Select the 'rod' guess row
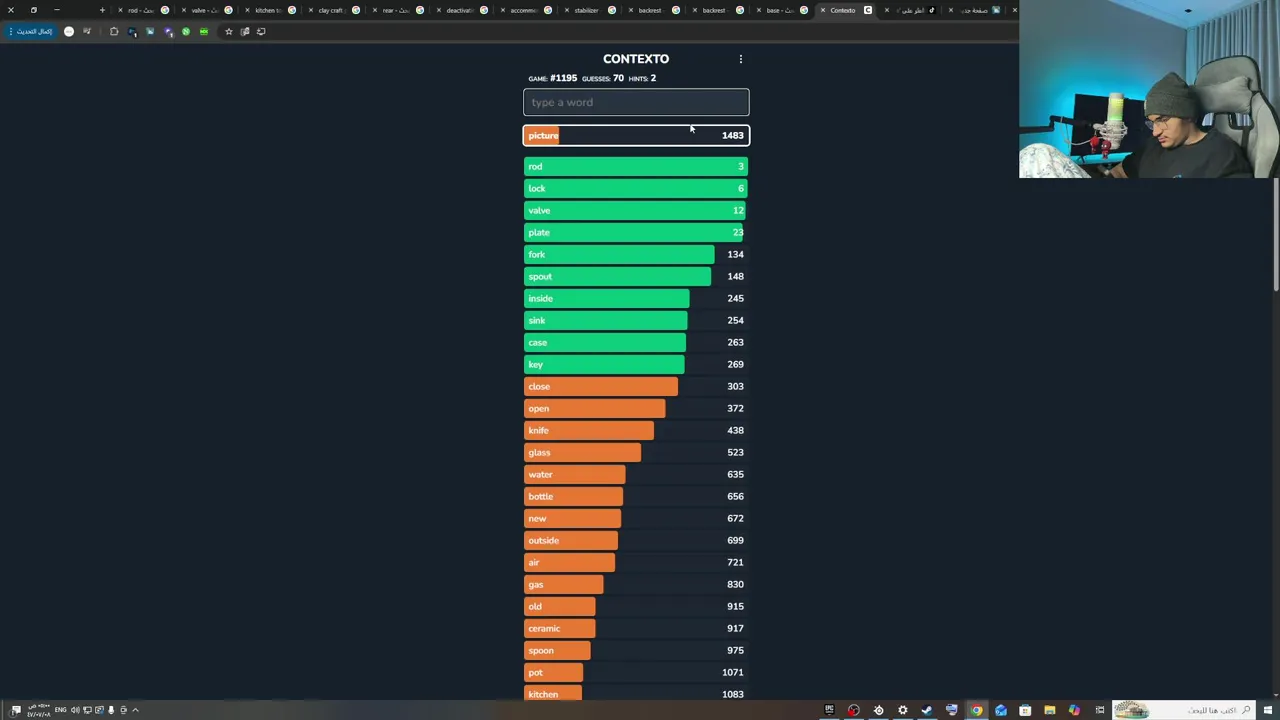 tap(636, 166)
